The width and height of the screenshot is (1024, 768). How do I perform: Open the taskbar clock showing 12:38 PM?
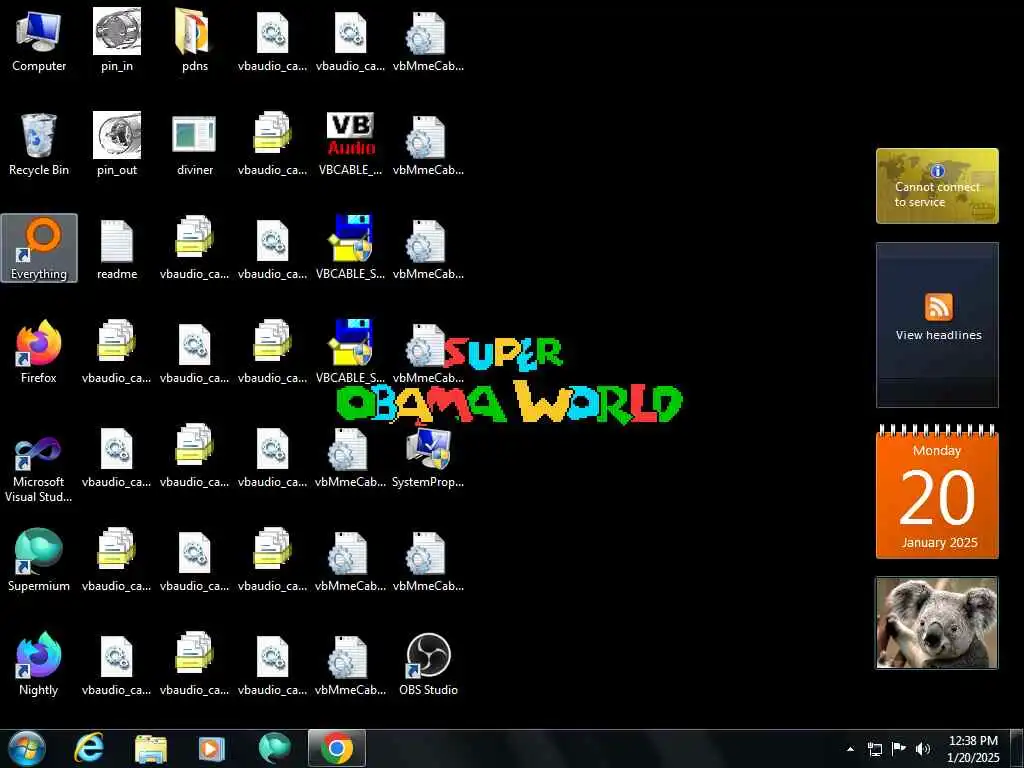(x=974, y=749)
